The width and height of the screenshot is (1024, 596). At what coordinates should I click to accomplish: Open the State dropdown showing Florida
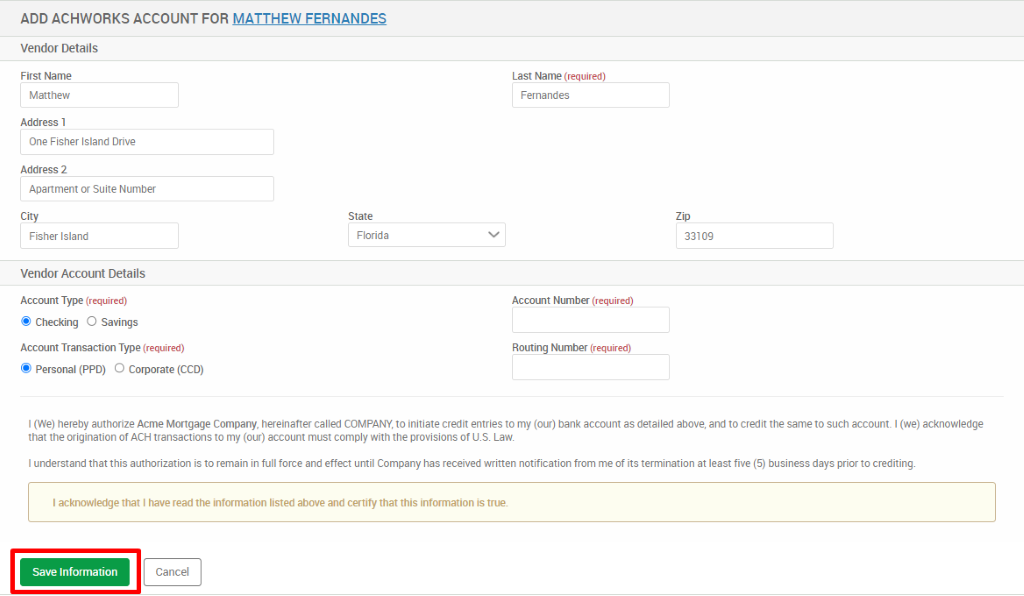point(426,234)
